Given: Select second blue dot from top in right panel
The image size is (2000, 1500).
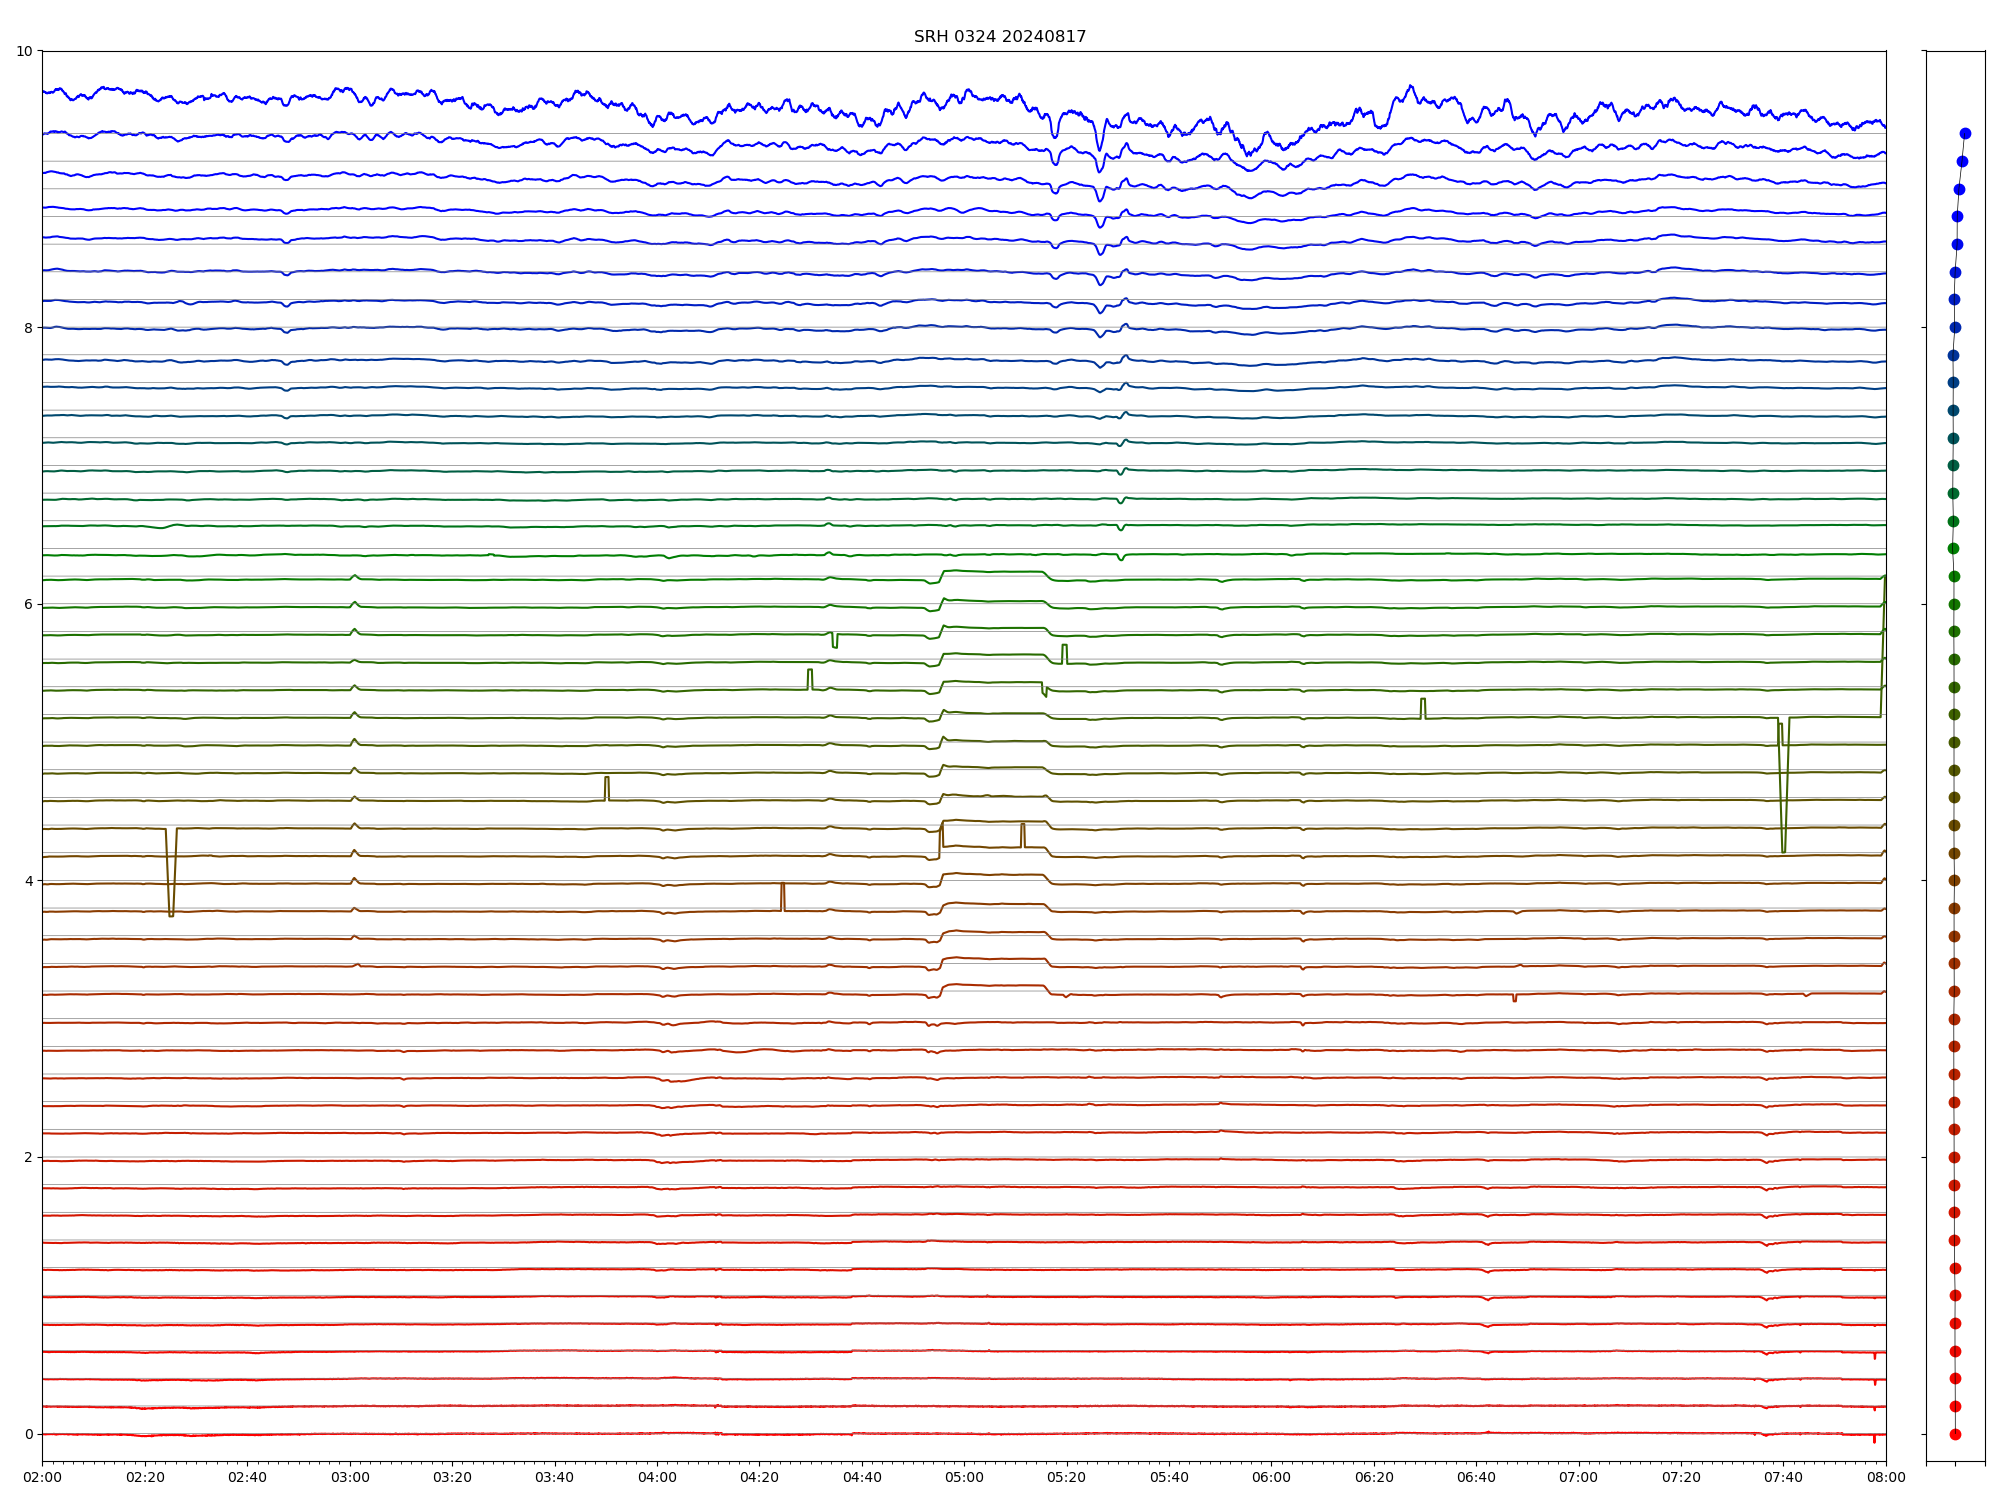Looking at the screenshot, I should pos(1962,161).
